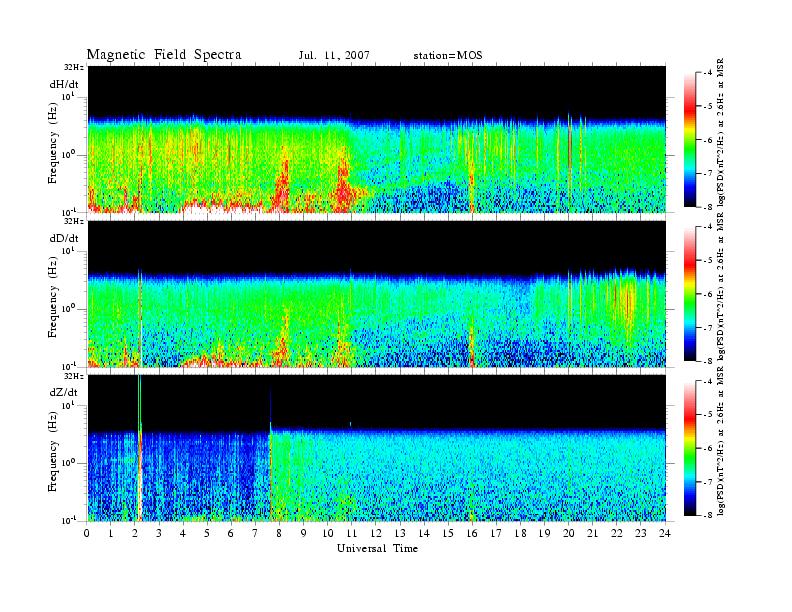Screen dimensions: 792x612
Task: Click the "station=MOS" label
Action: point(448,56)
